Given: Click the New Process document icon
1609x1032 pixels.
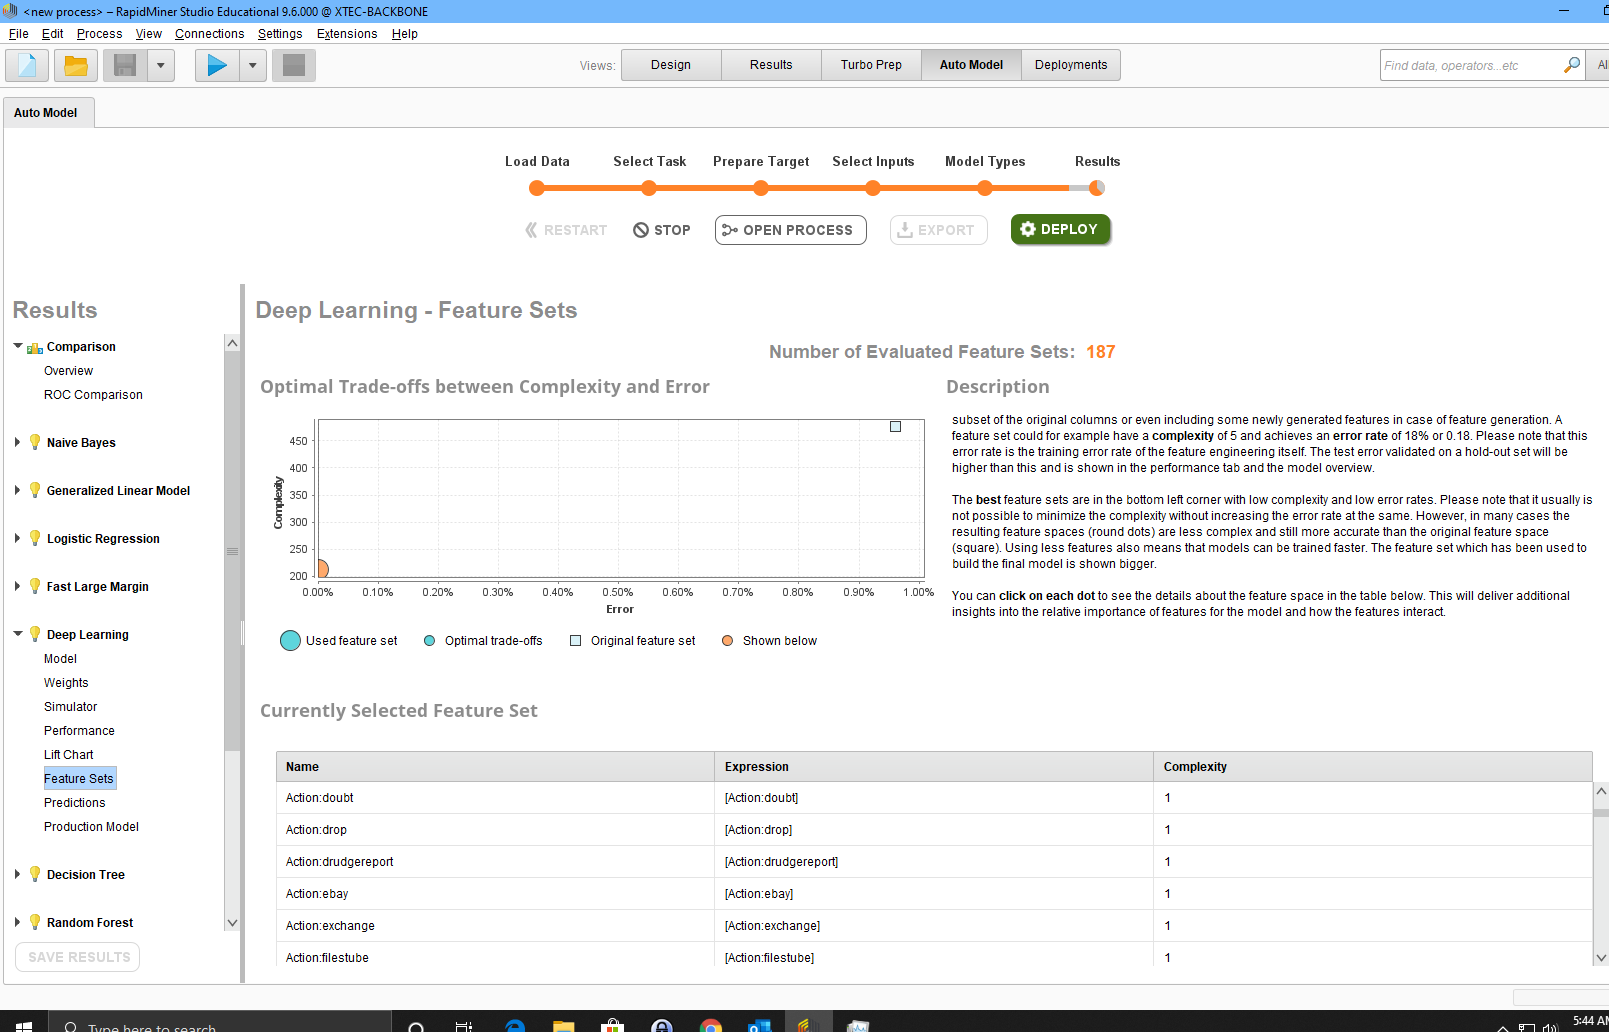Looking at the screenshot, I should pos(27,66).
